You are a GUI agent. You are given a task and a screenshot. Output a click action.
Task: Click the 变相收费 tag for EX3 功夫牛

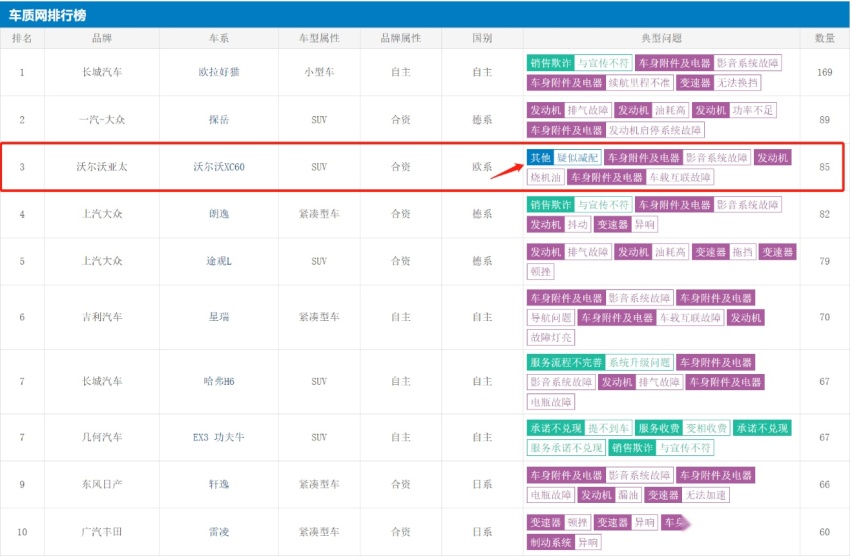click(706, 428)
